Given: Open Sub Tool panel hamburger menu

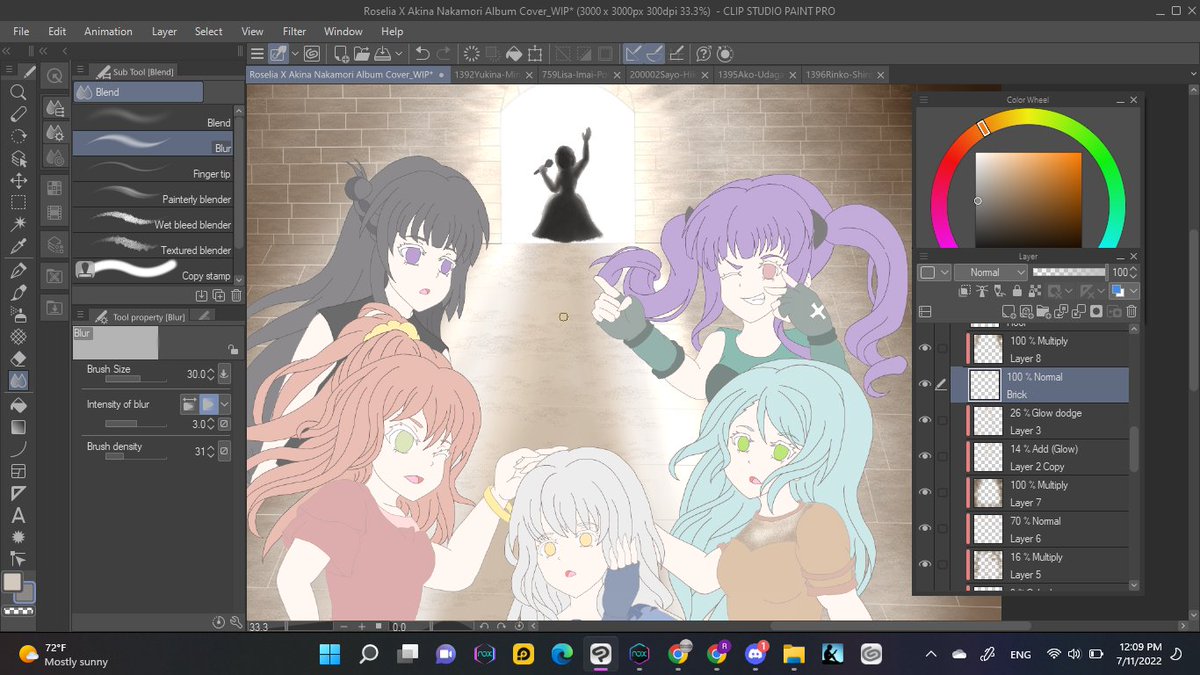Looking at the screenshot, I should click(x=78, y=71).
